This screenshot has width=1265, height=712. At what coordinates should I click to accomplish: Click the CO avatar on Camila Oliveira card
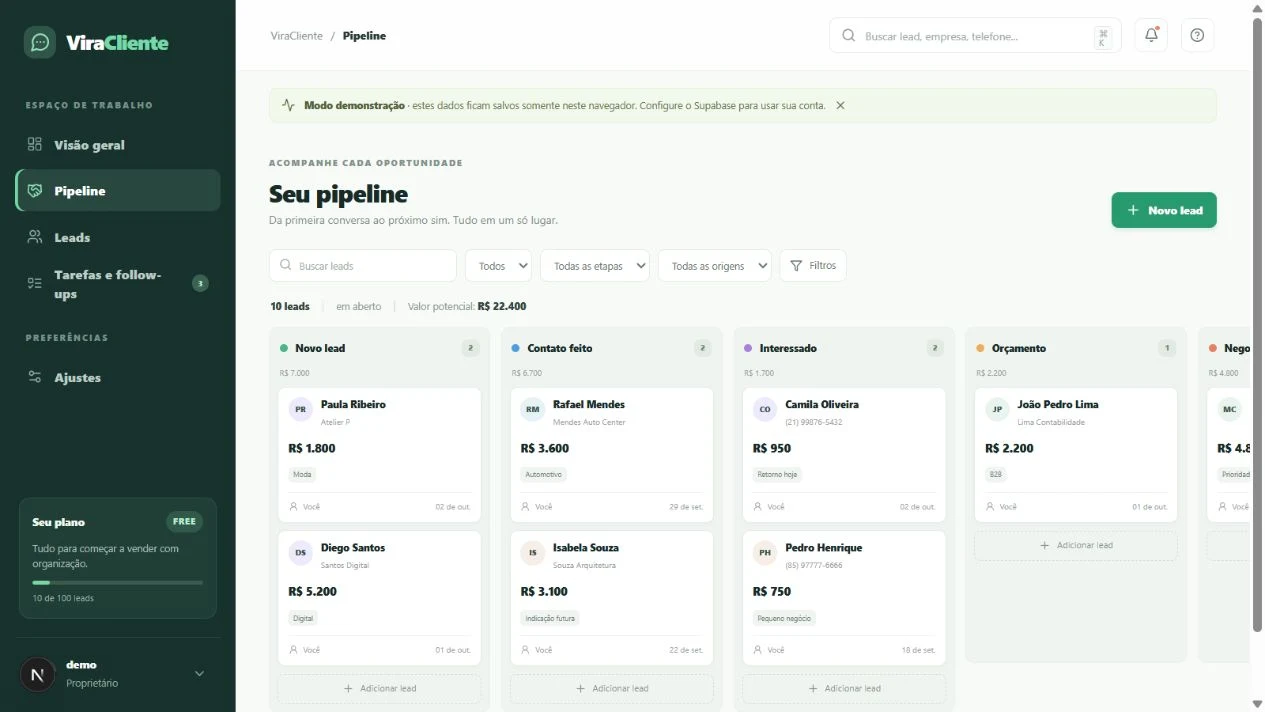click(x=765, y=409)
